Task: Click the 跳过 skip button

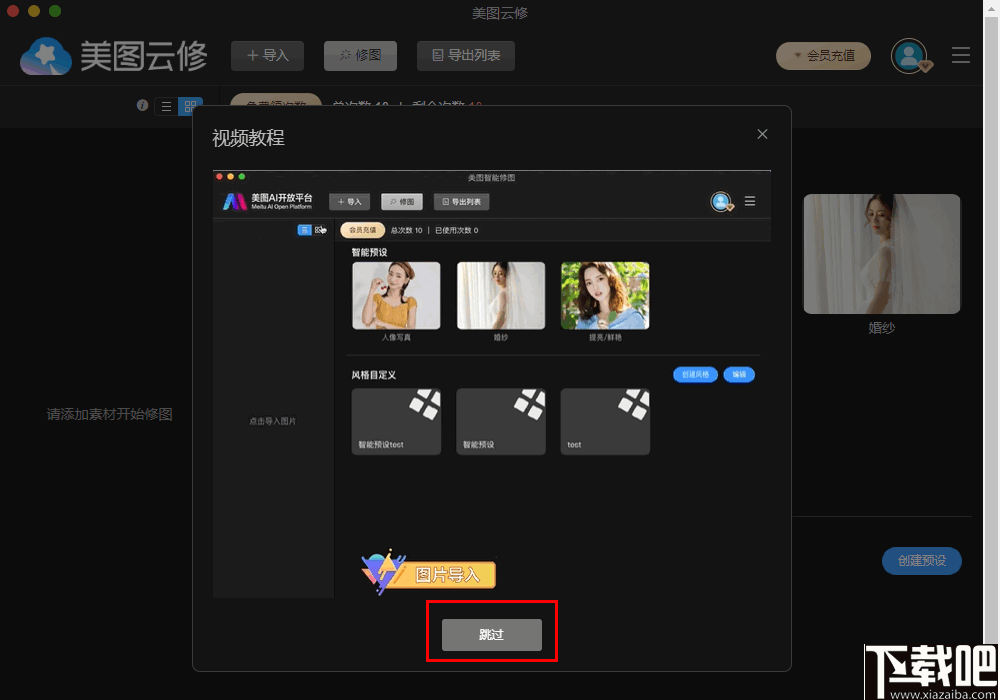Action: [492, 634]
